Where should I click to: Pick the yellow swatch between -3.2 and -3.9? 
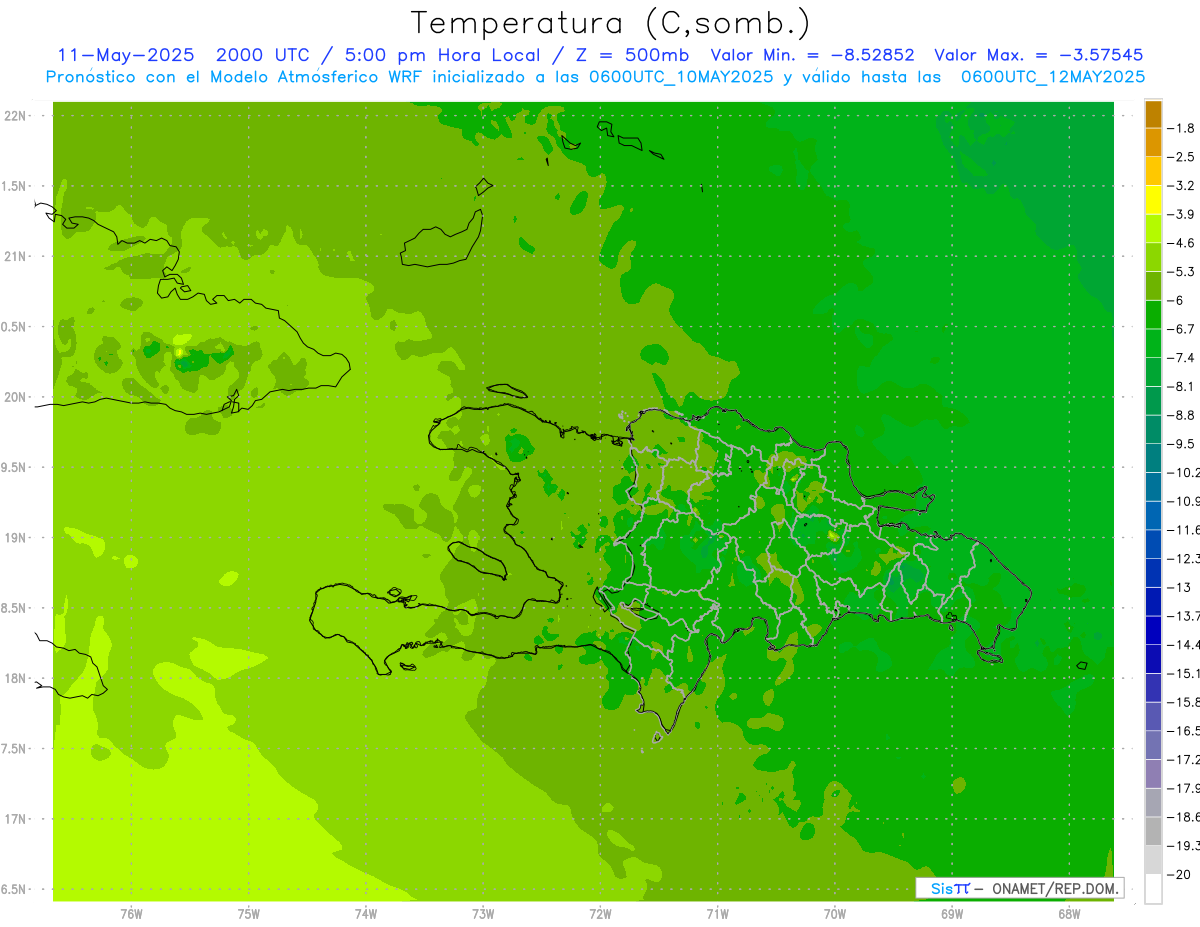click(1153, 200)
